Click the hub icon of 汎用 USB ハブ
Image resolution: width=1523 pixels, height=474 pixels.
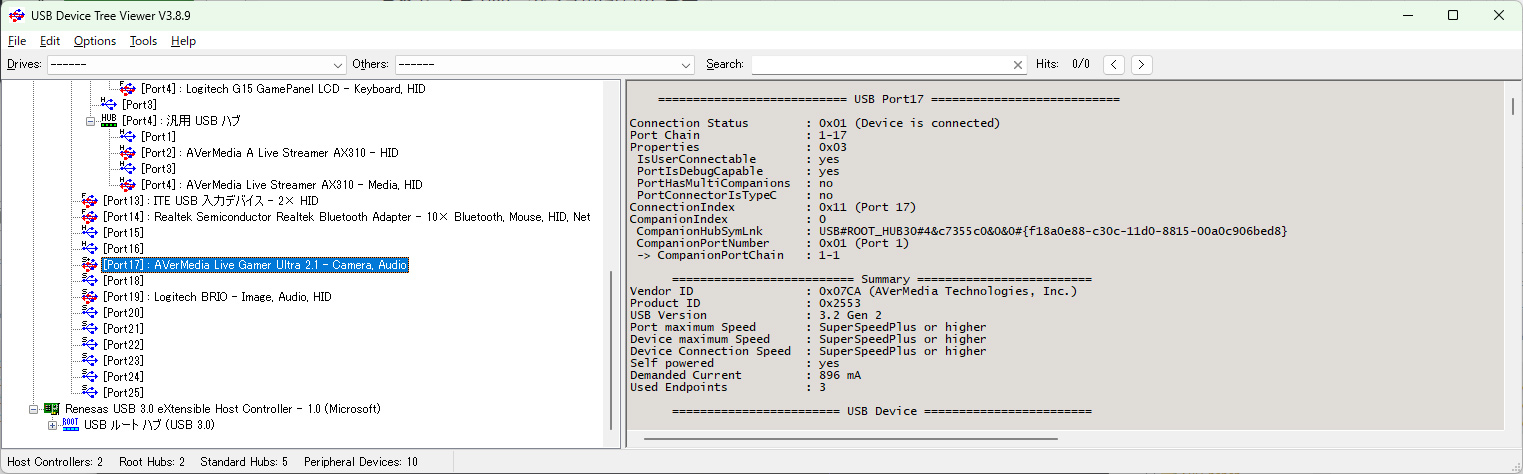(x=109, y=120)
